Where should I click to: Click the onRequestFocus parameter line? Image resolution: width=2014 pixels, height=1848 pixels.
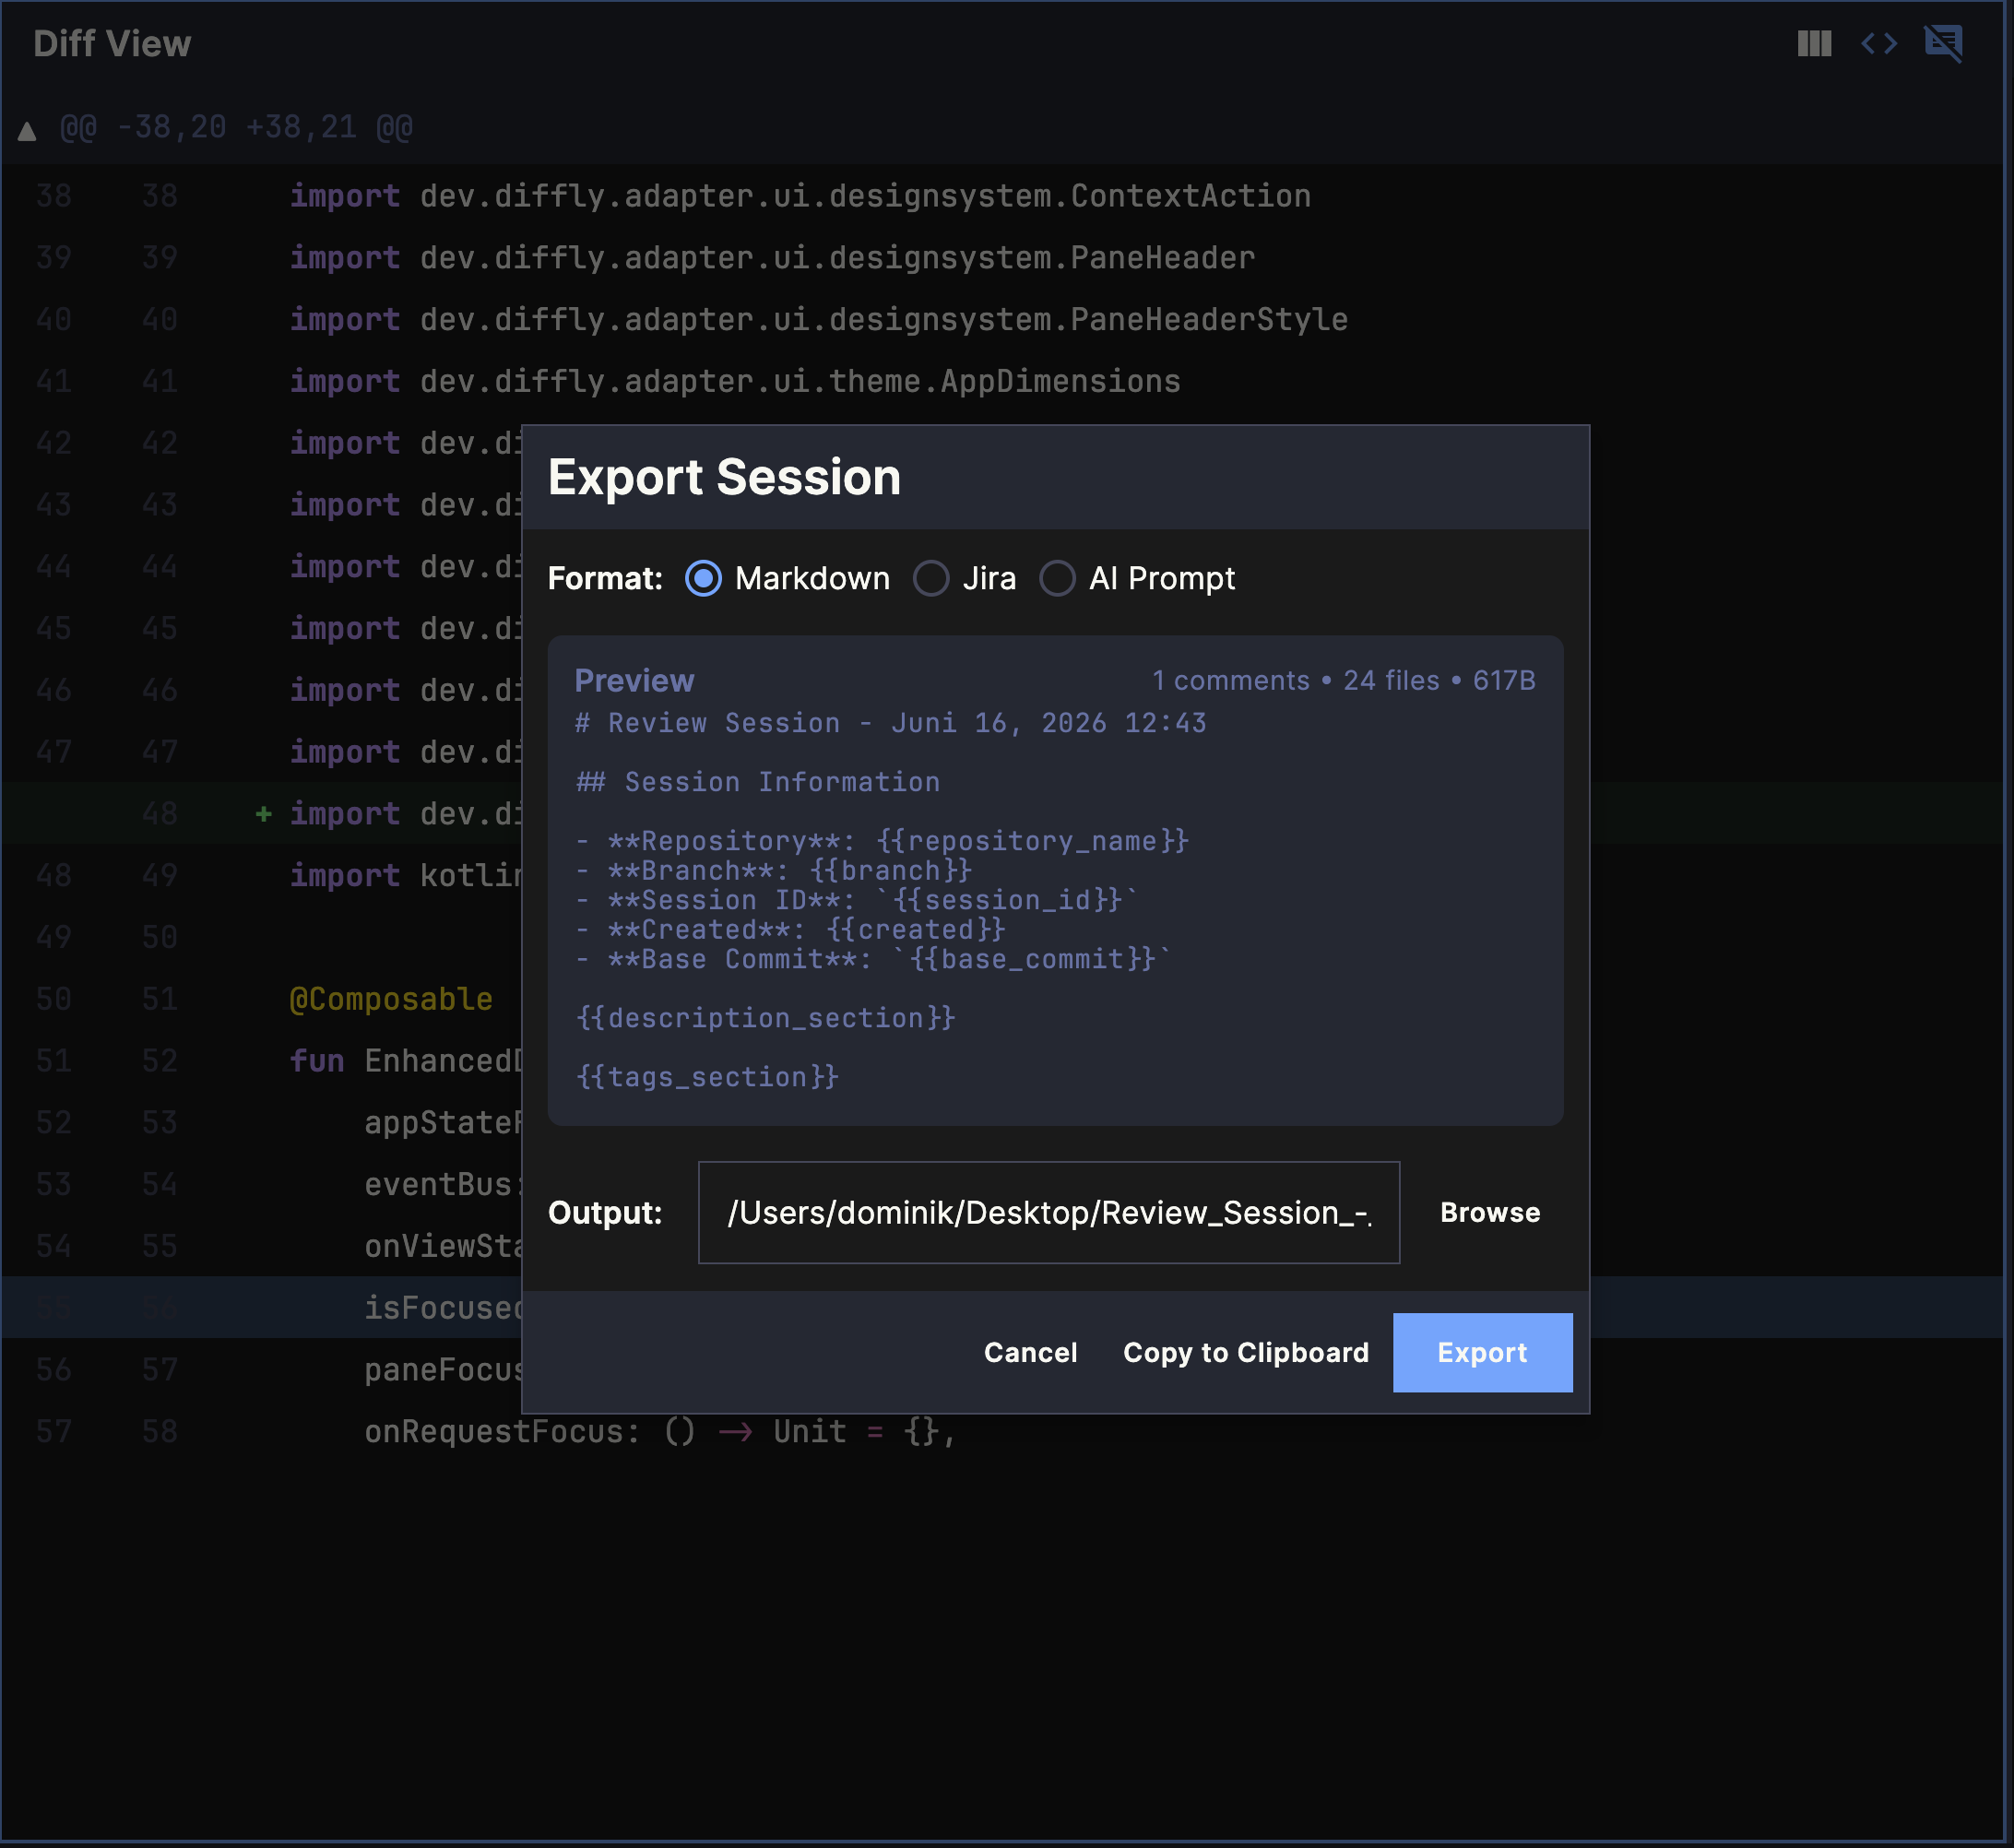[660, 1432]
